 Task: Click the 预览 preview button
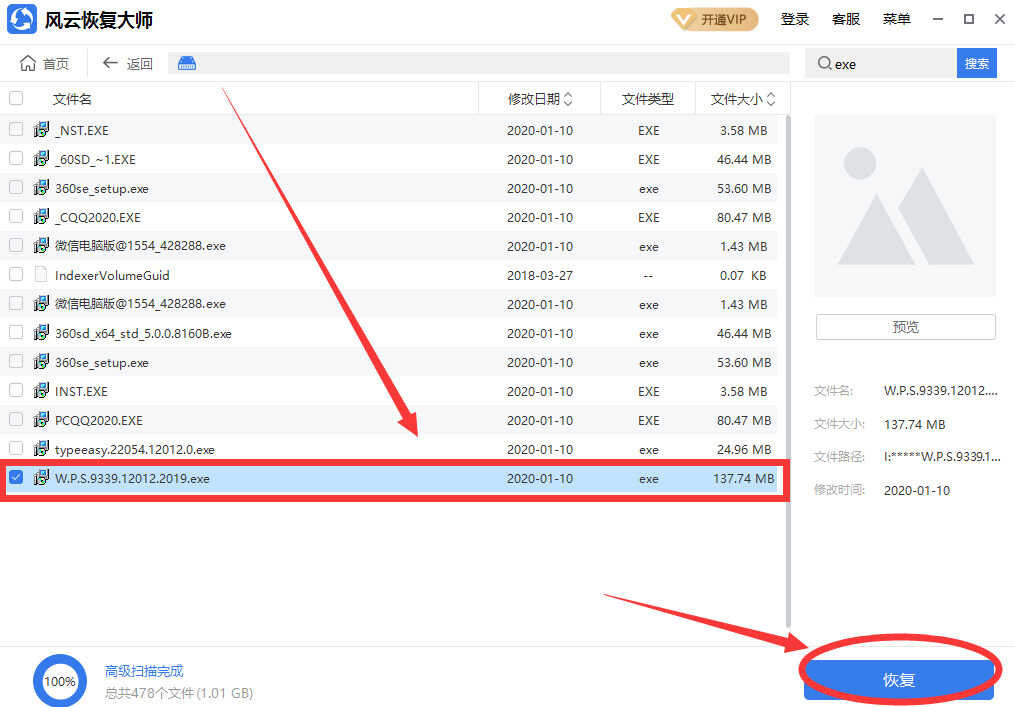tap(905, 327)
